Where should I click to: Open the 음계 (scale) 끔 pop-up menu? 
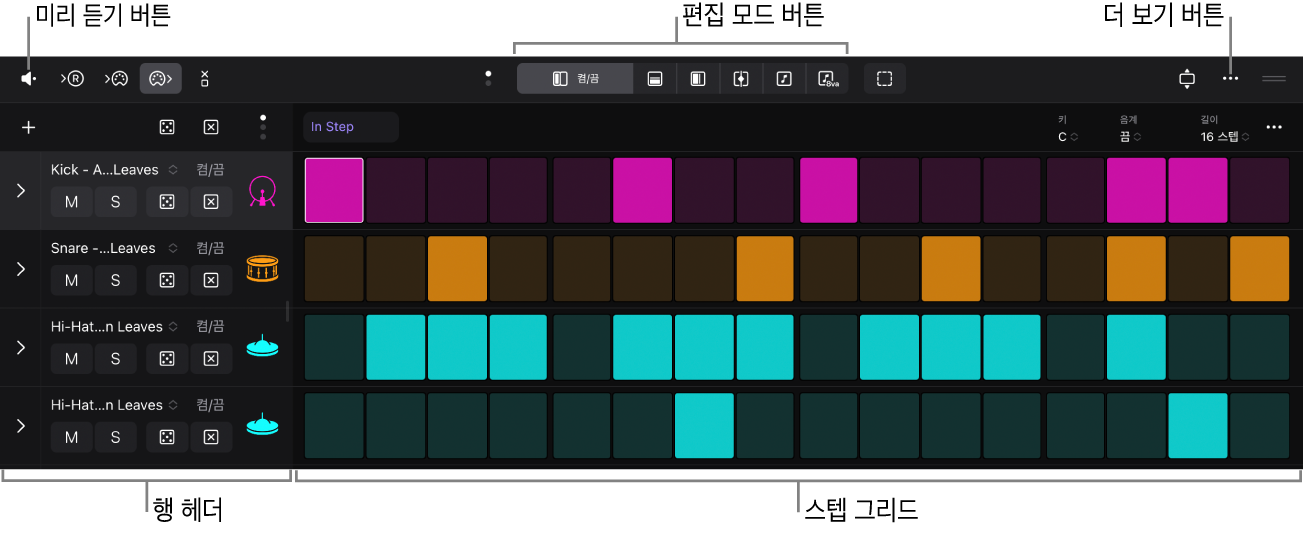(1130, 137)
